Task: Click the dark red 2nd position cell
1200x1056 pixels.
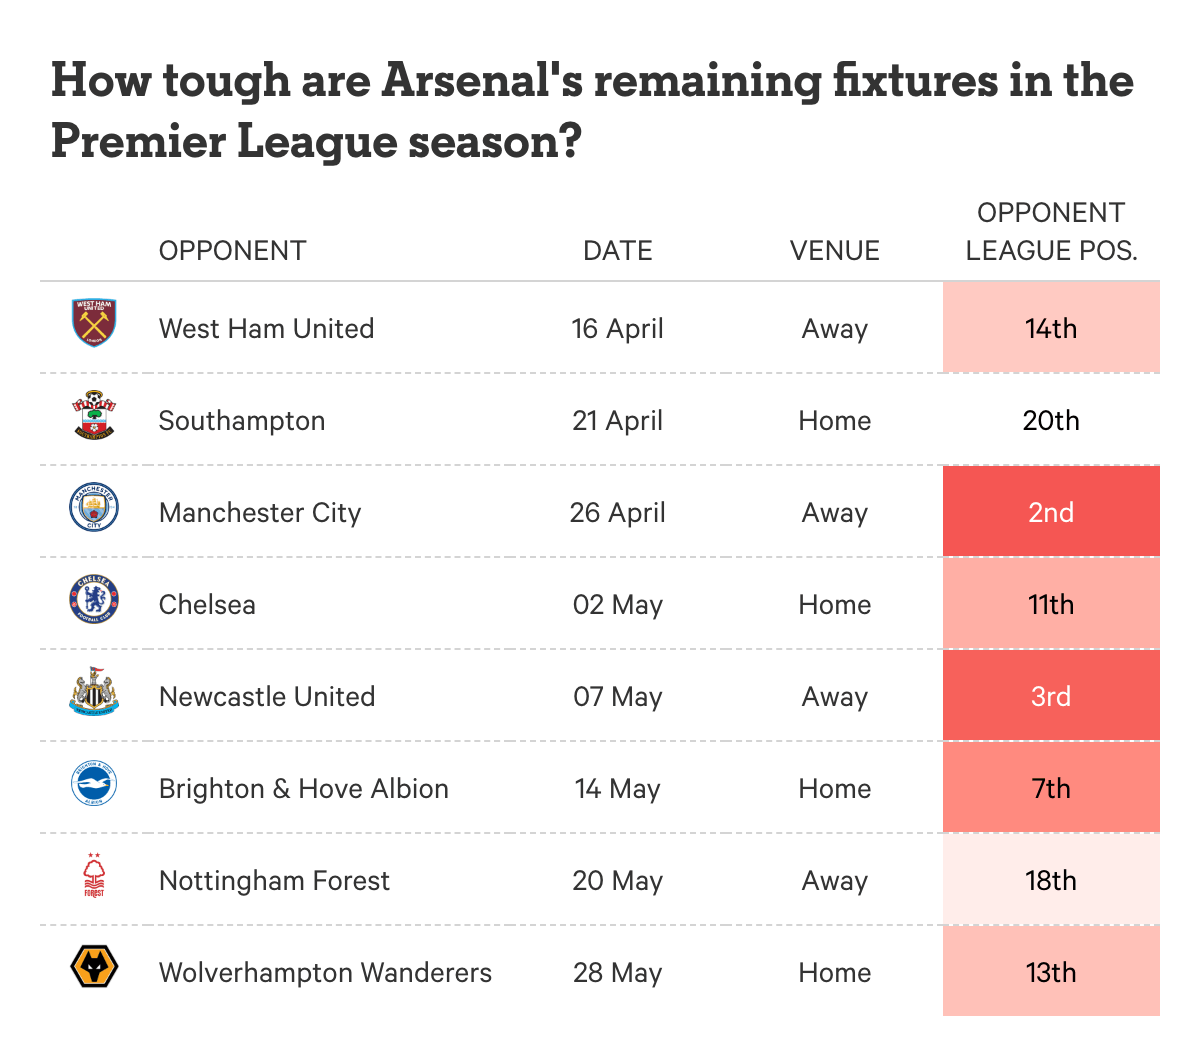Action: (1051, 511)
